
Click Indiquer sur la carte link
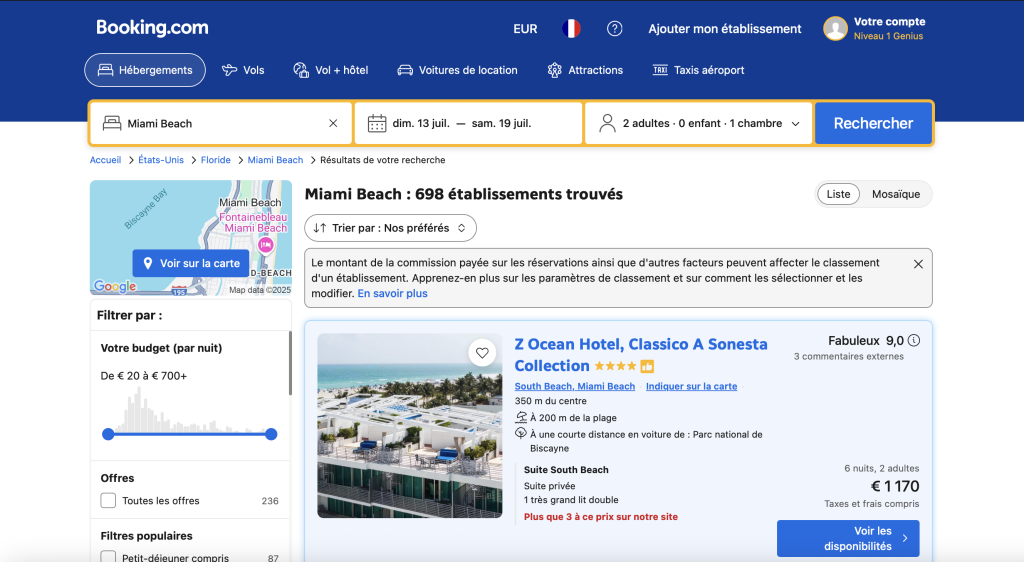(x=692, y=386)
